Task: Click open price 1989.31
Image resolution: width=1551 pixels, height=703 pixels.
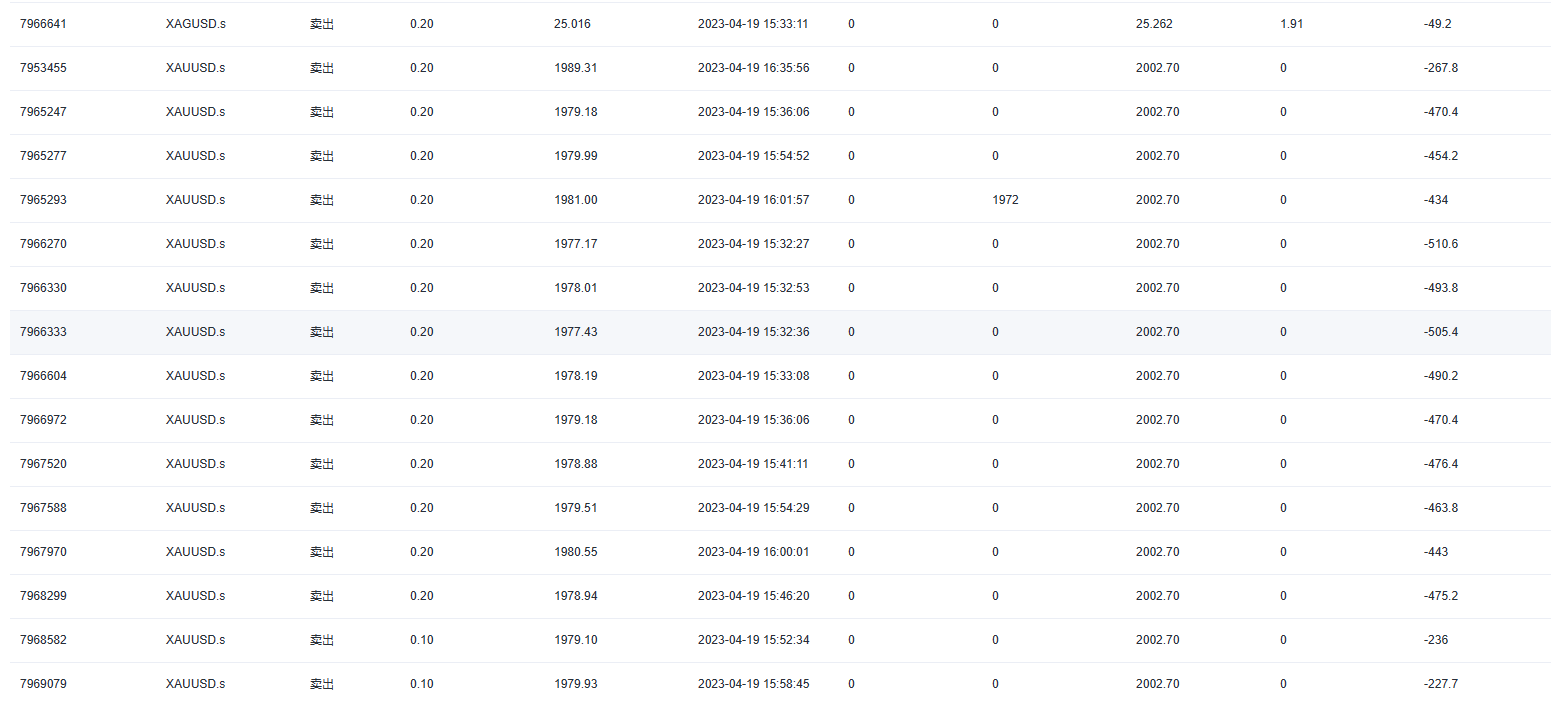Action: click(576, 68)
